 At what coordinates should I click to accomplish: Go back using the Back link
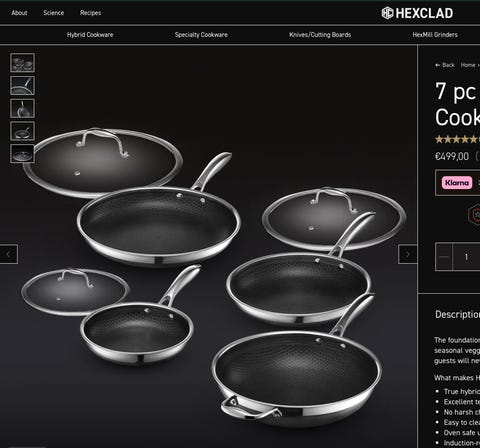[x=445, y=65]
